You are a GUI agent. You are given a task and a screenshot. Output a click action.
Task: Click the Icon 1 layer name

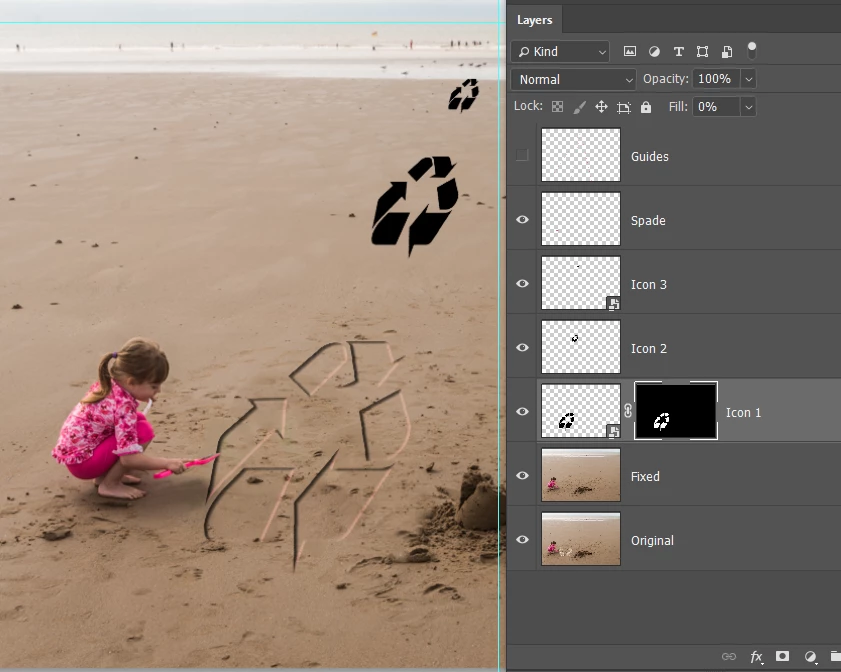[743, 412]
